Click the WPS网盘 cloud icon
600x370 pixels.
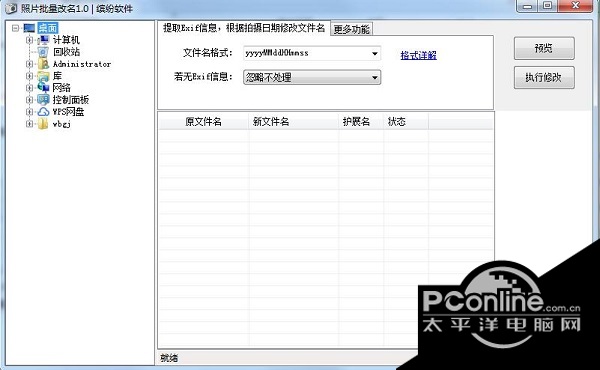[43, 112]
